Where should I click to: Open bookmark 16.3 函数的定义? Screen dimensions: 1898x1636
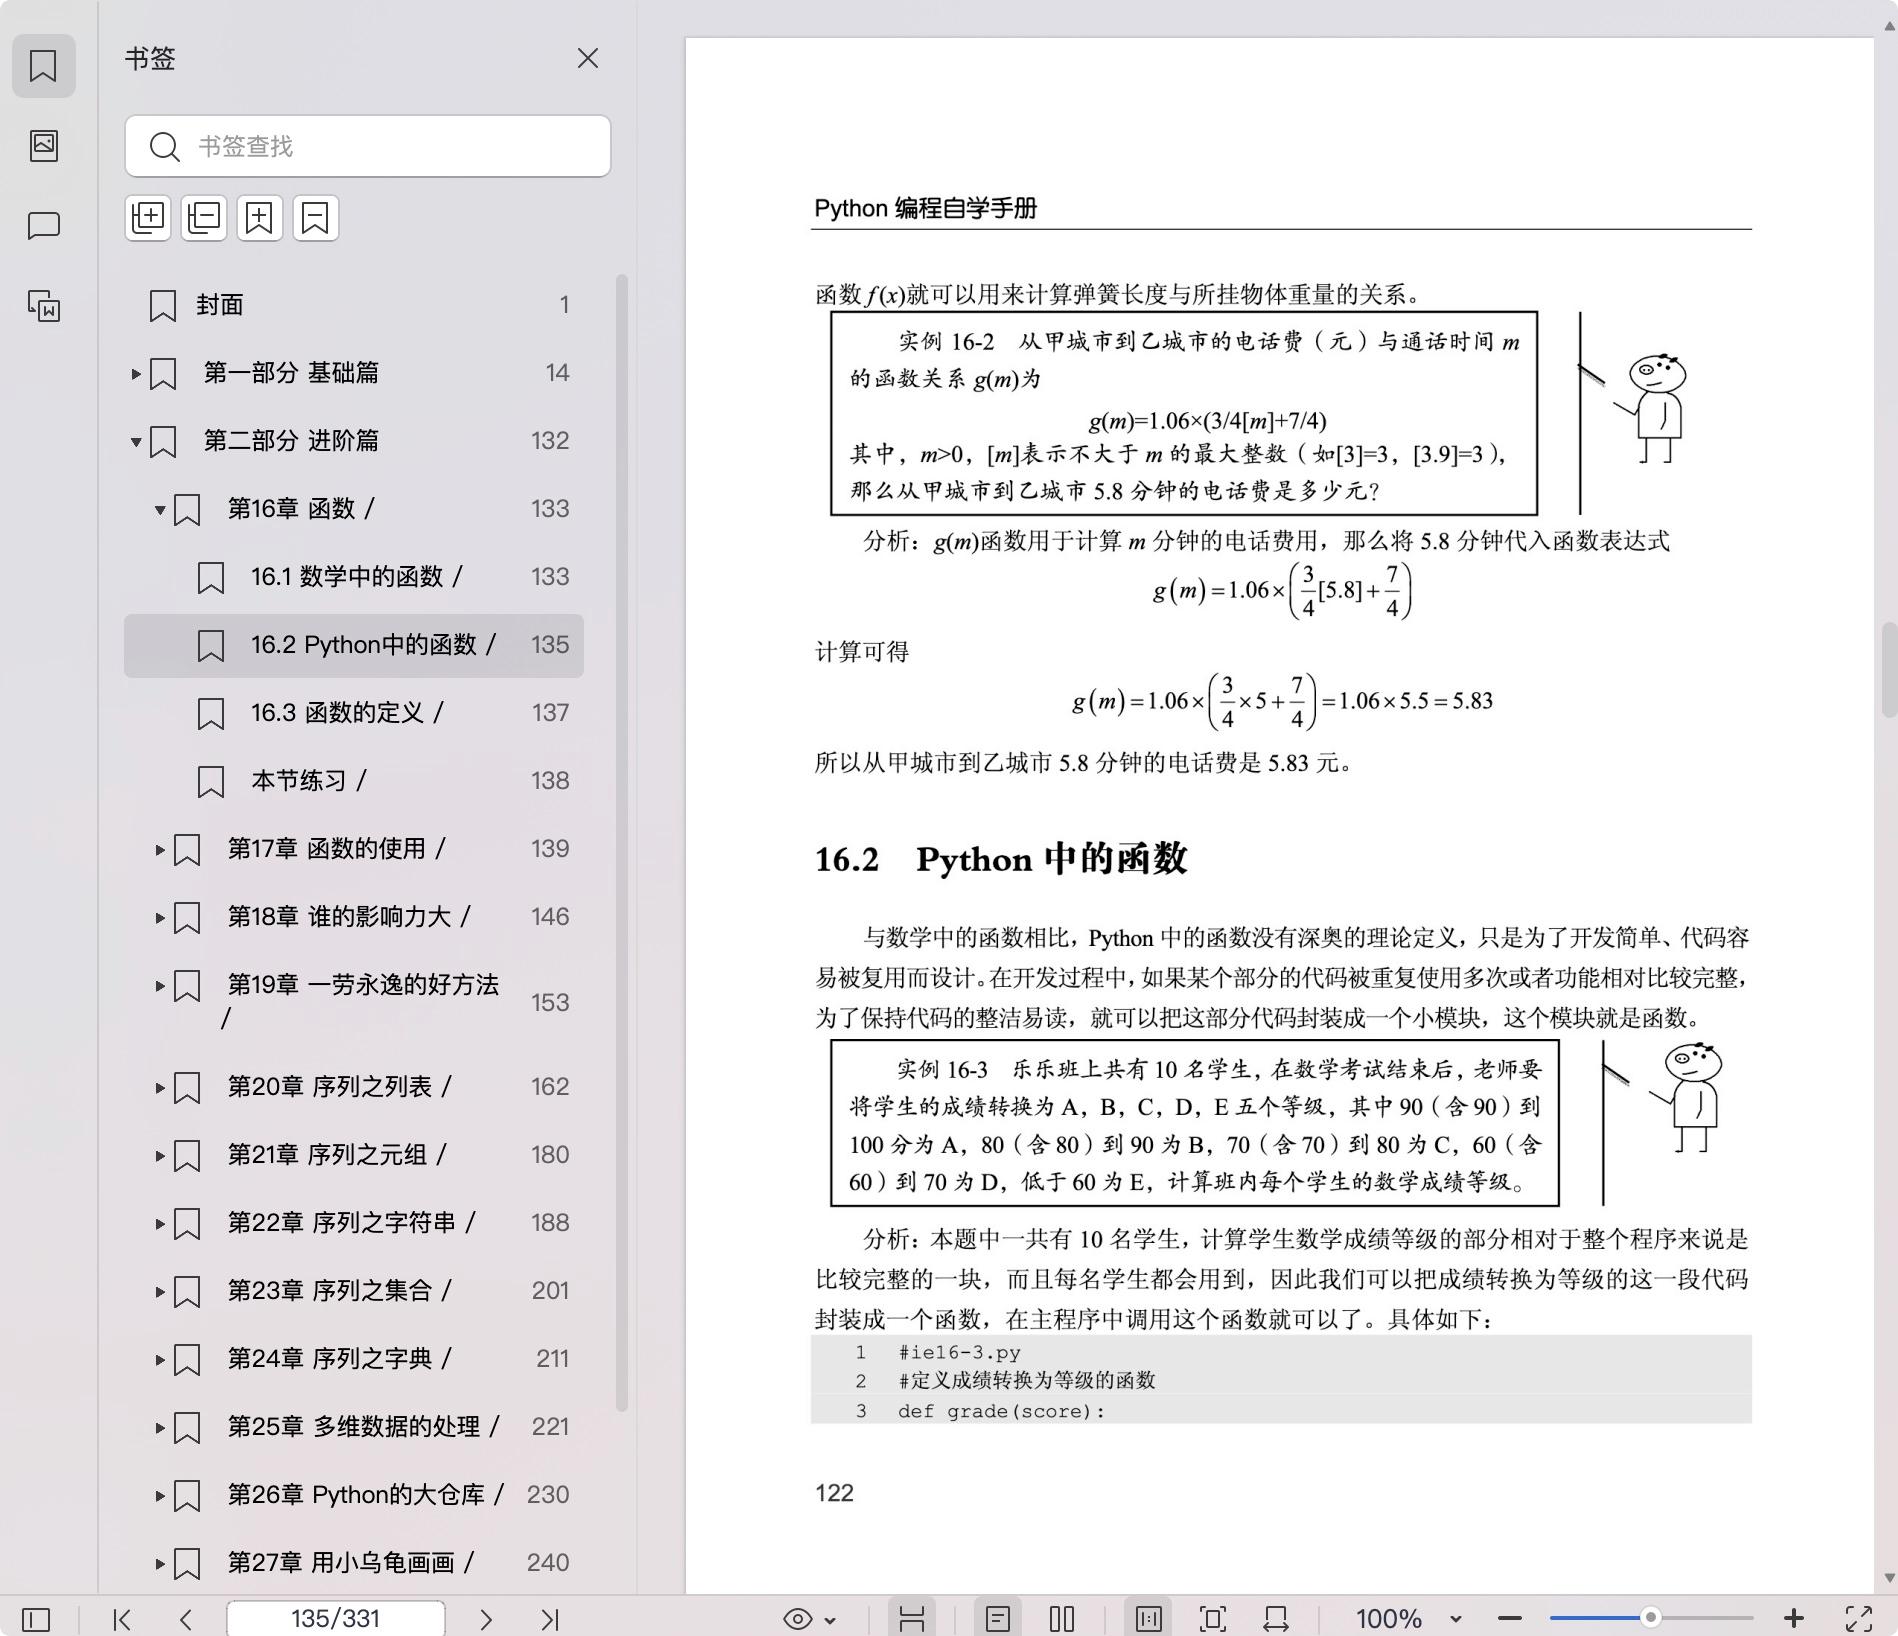click(x=354, y=713)
